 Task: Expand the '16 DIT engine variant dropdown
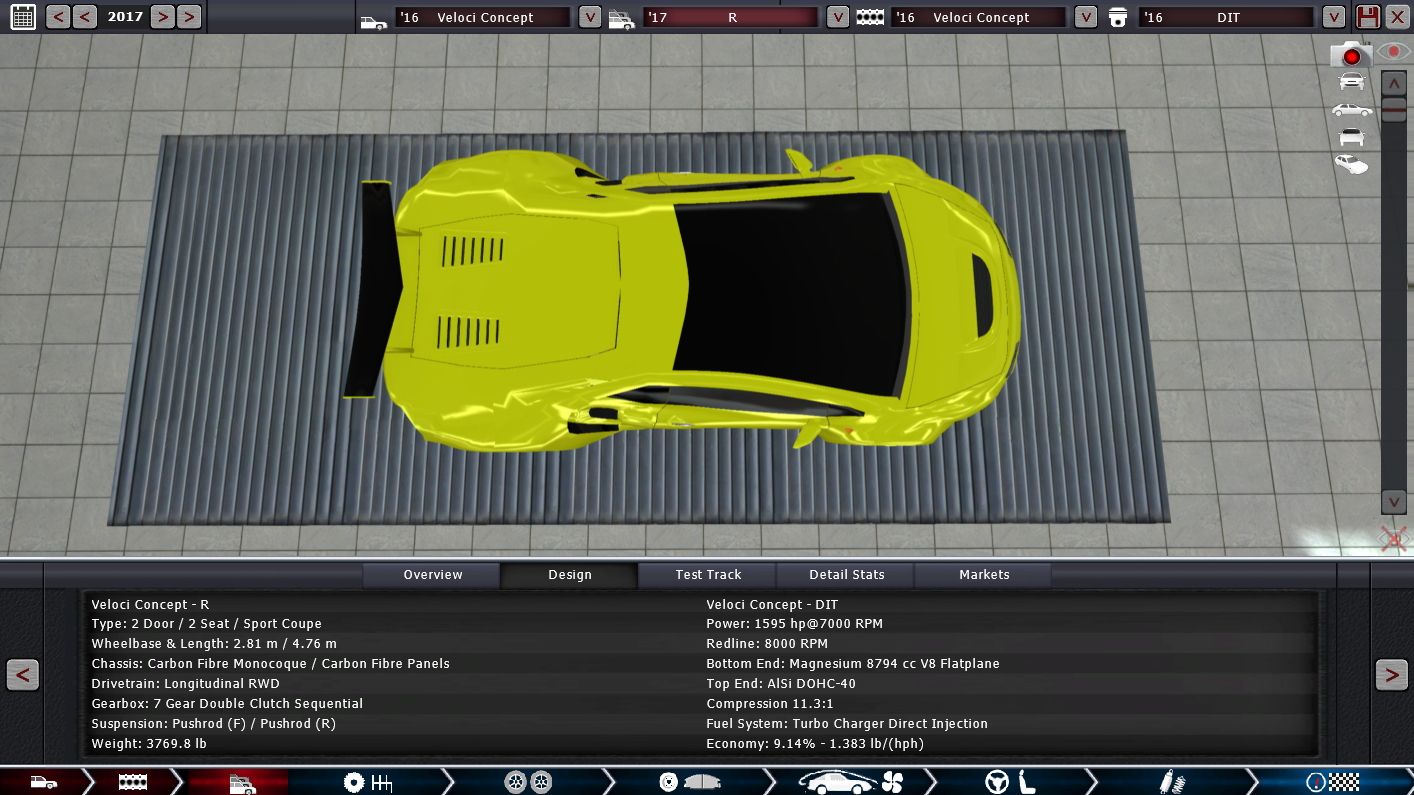click(x=1333, y=17)
